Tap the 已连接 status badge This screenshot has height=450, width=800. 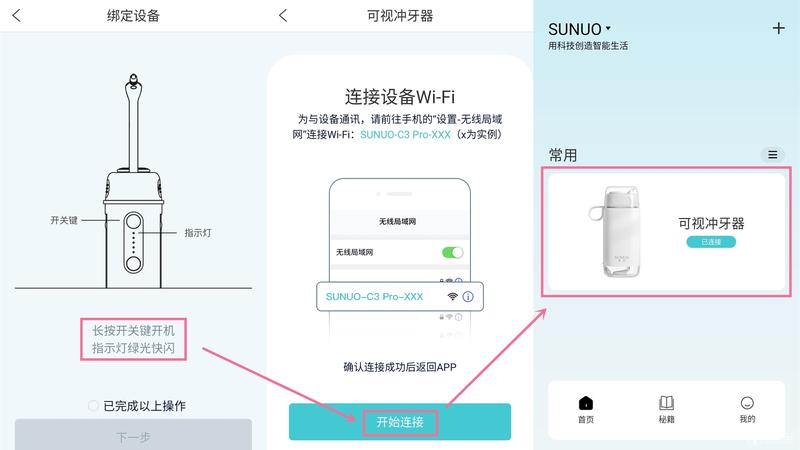tap(711, 242)
